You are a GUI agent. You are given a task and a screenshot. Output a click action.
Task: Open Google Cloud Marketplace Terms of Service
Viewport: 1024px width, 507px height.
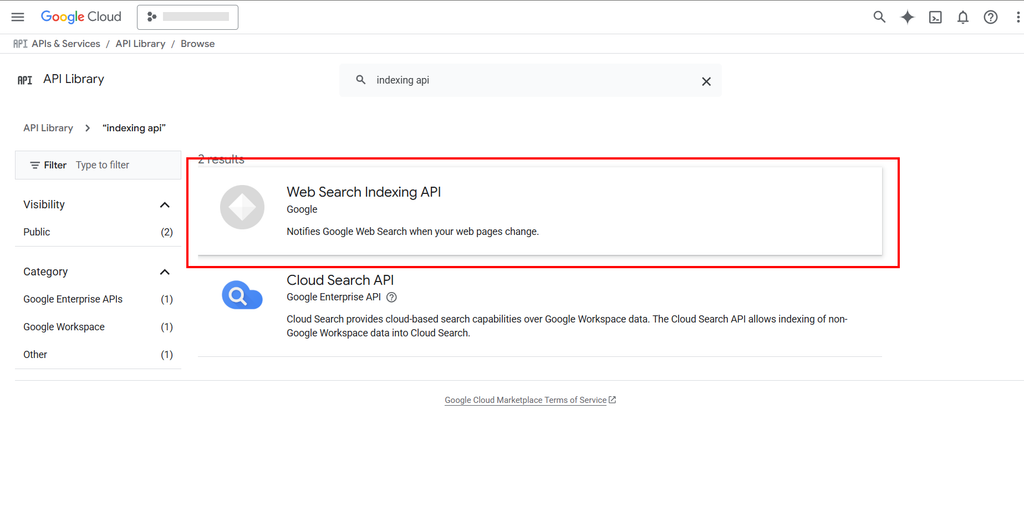(526, 401)
